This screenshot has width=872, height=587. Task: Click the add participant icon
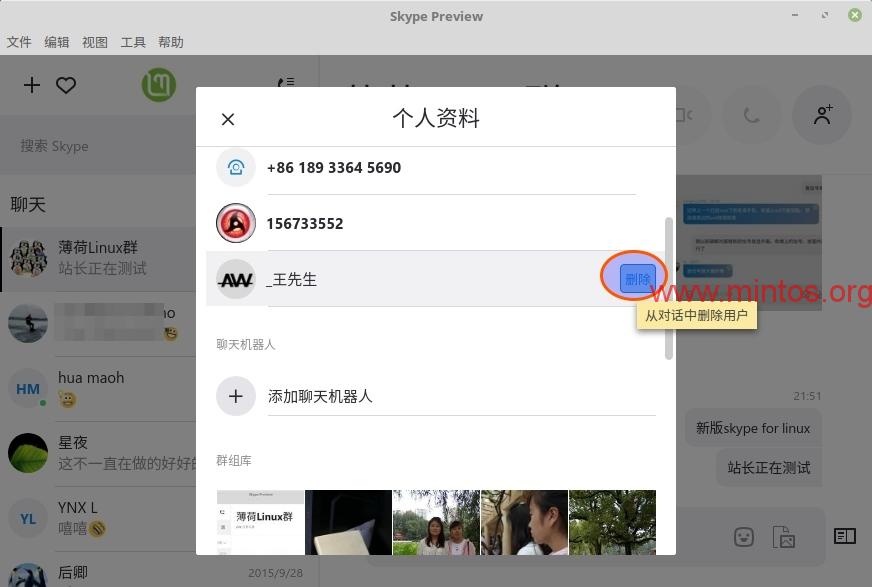822,115
